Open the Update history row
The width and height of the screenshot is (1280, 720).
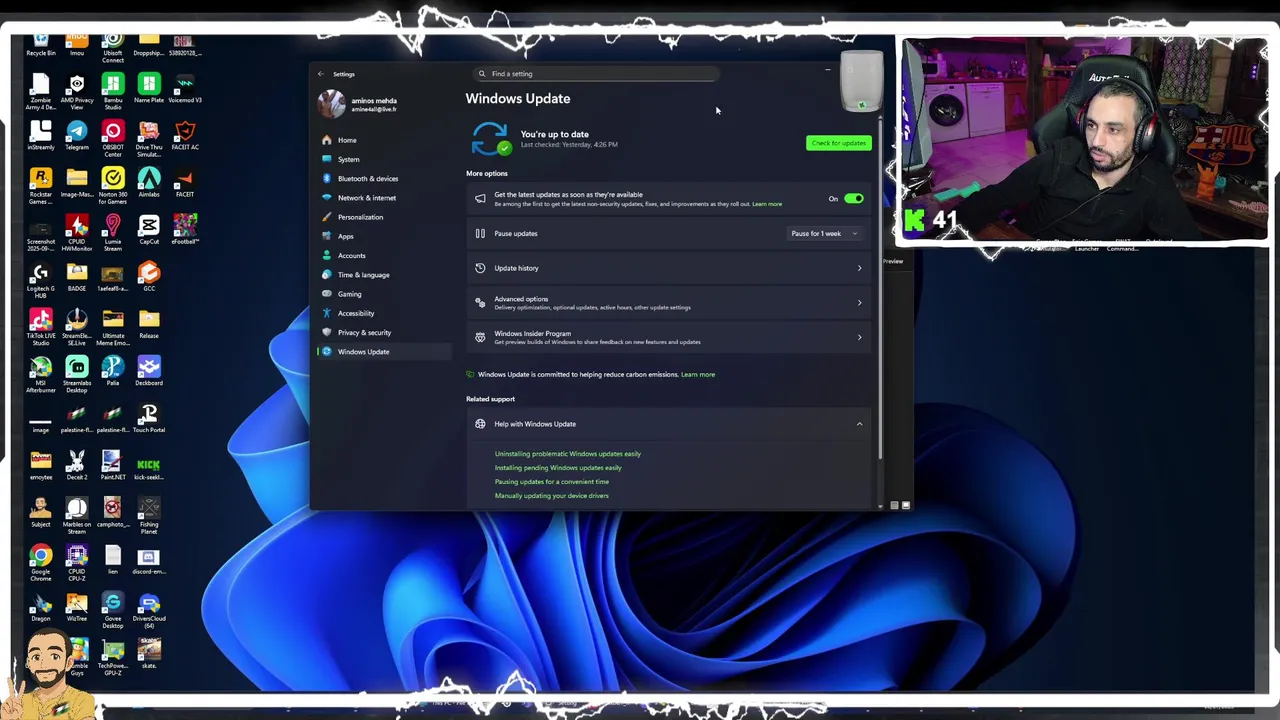tap(669, 268)
